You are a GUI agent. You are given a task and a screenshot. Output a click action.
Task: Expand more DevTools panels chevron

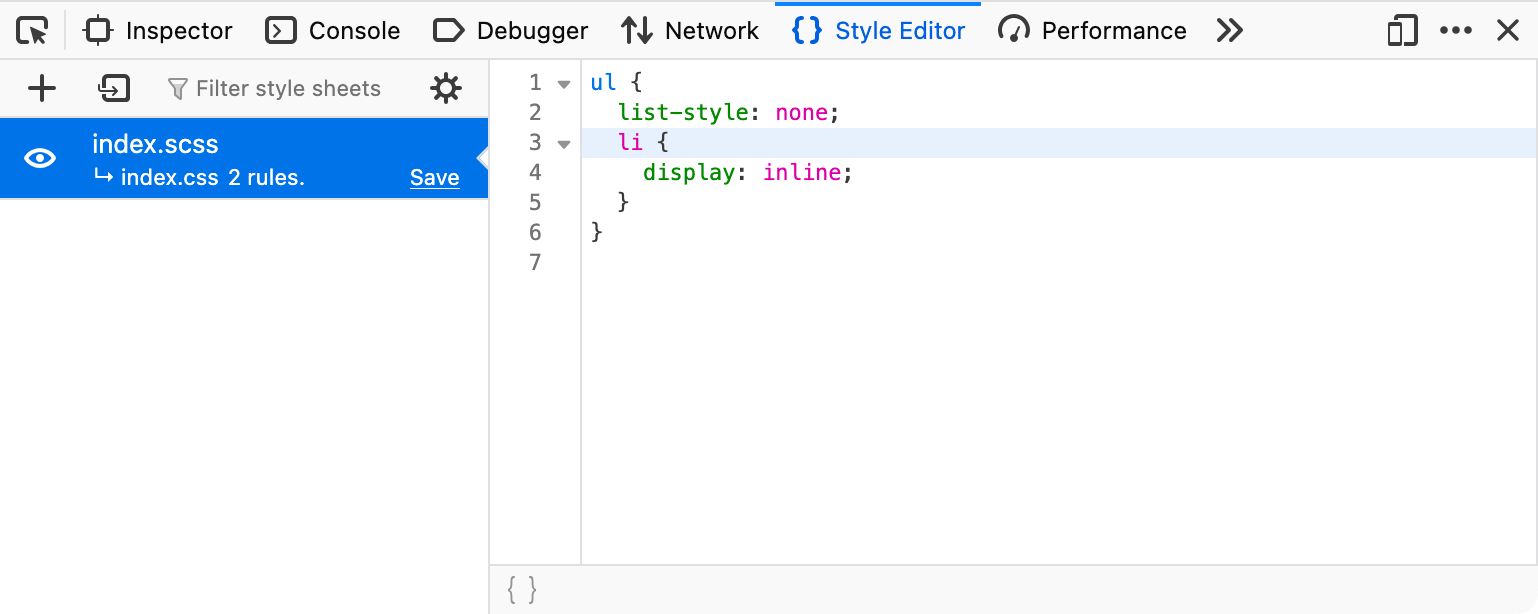[x=1229, y=30]
